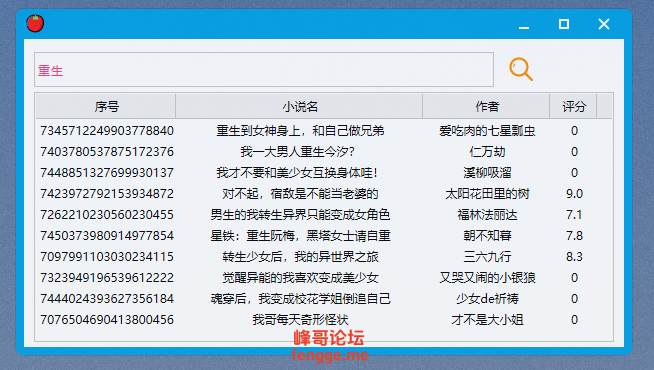Select novel 男生的我转生异界只能变成女角色
Screen dimensions: 654x370
300,215
